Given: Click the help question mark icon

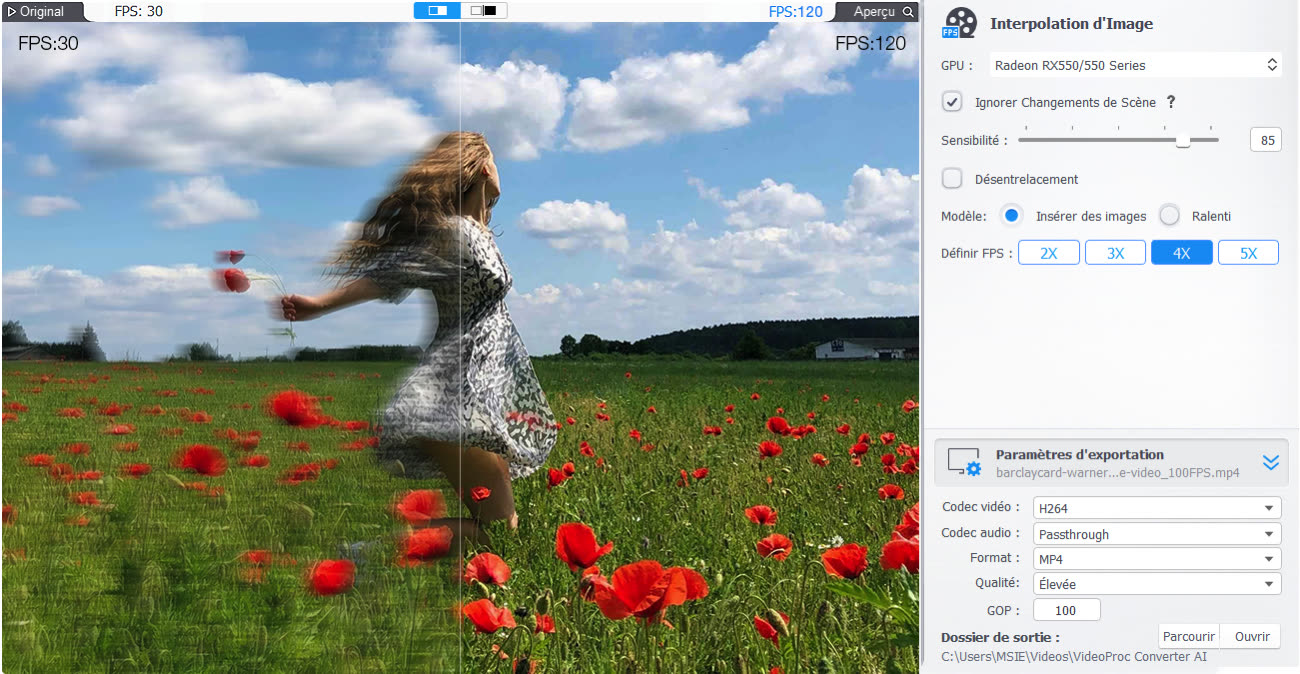Looking at the screenshot, I should 1171,102.
